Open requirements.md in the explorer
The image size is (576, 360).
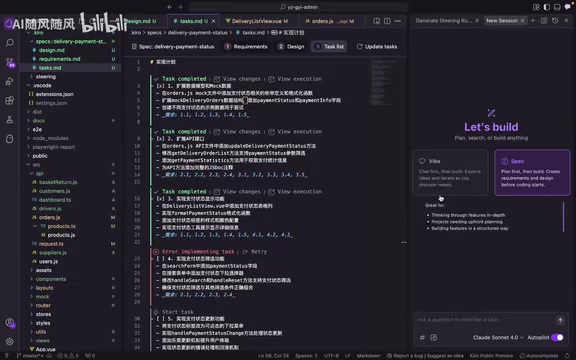tap(59, 59)
